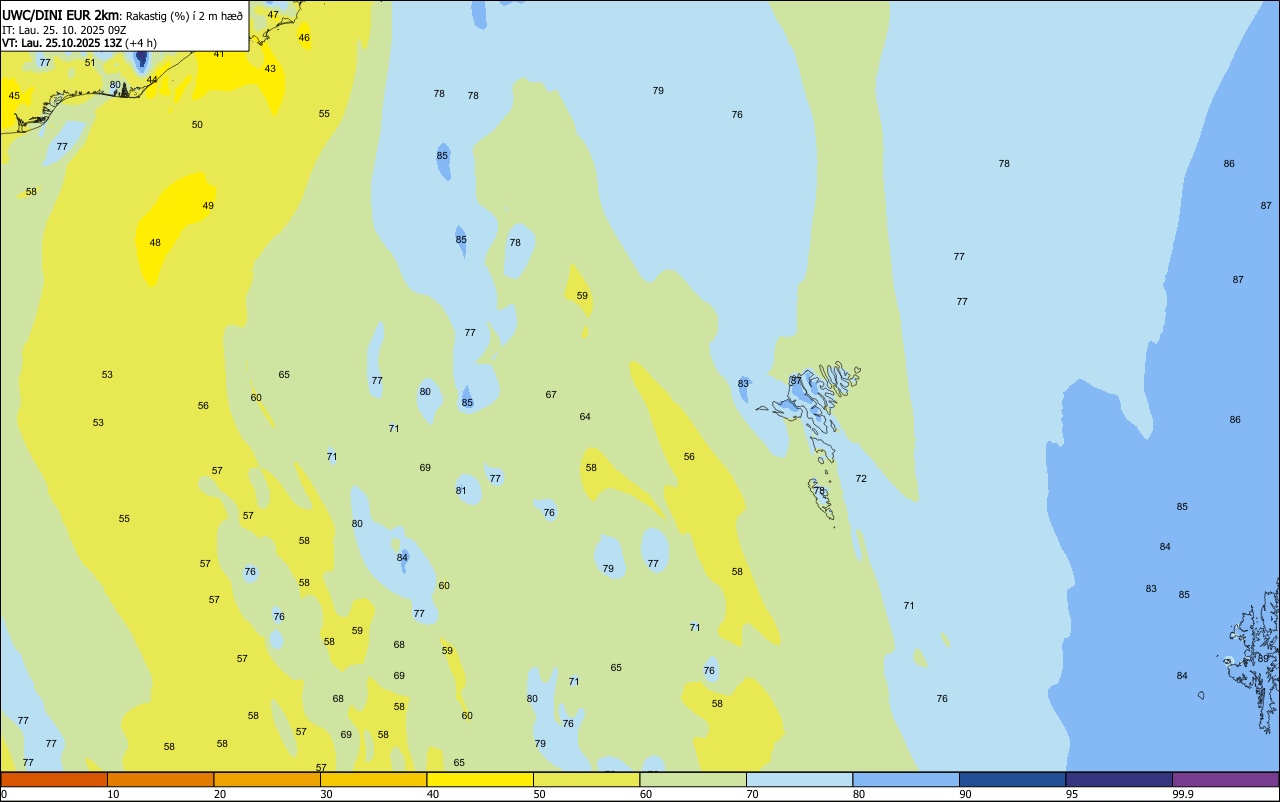Screen dimensions: 1280x802
Task: Select the 95–99.9 navy legend swatch
Action: click(1119, 779)
